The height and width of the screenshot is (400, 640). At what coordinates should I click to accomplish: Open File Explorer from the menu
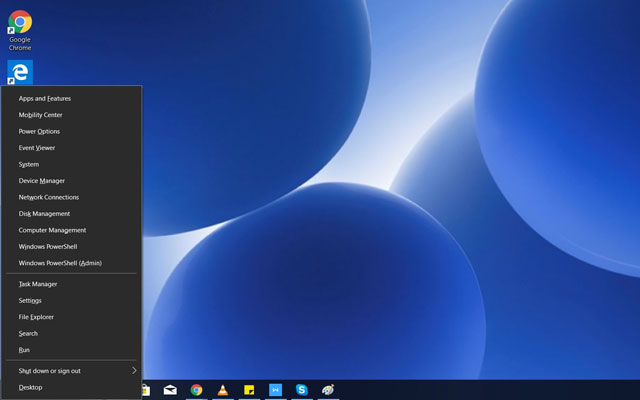point(36,317)
